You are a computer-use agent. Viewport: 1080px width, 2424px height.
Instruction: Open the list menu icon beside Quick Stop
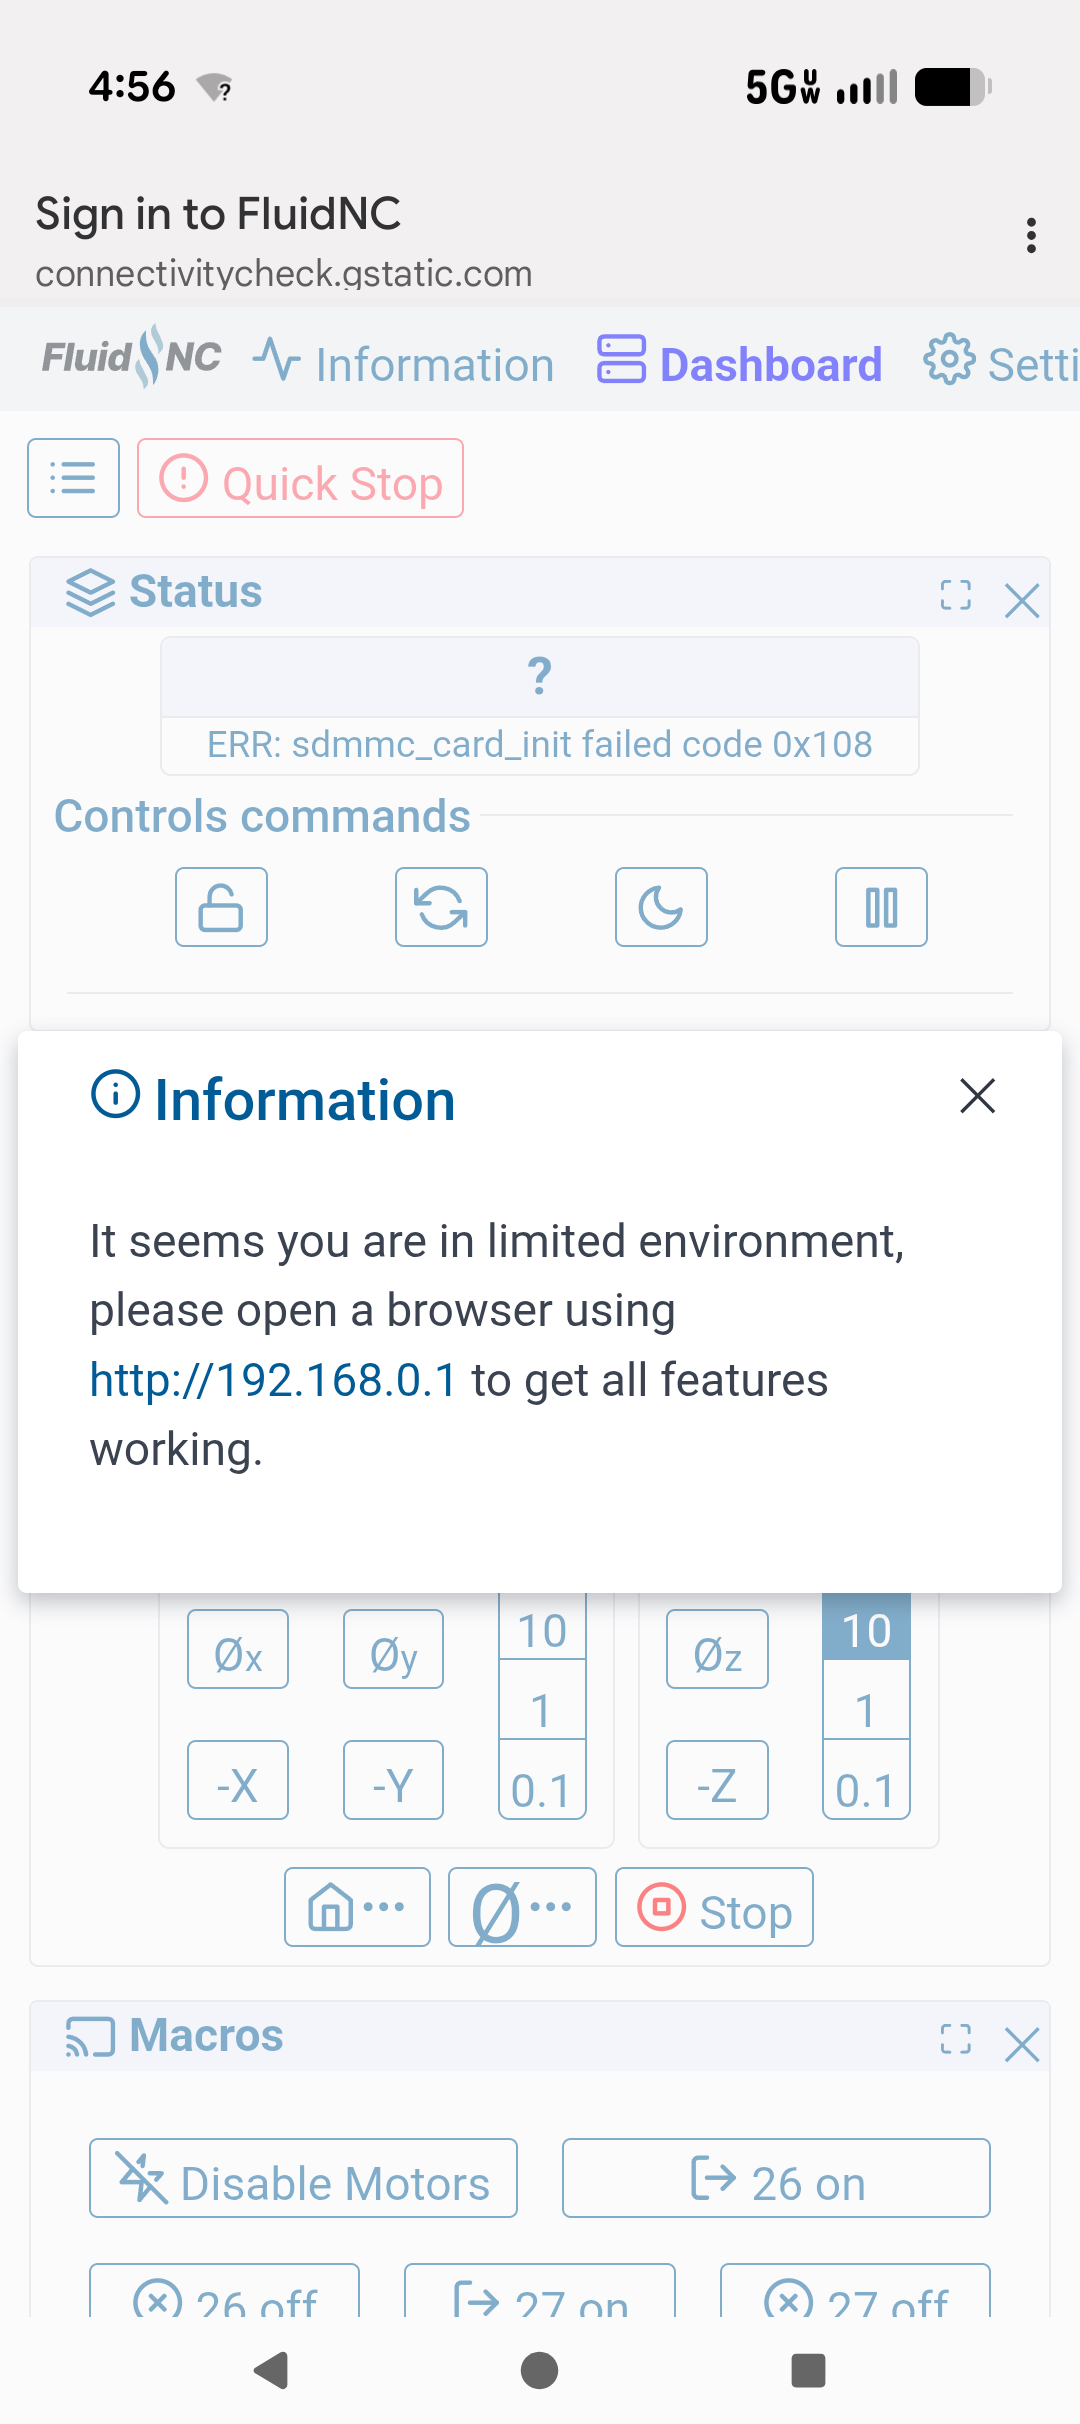click(x=73, y=478)
